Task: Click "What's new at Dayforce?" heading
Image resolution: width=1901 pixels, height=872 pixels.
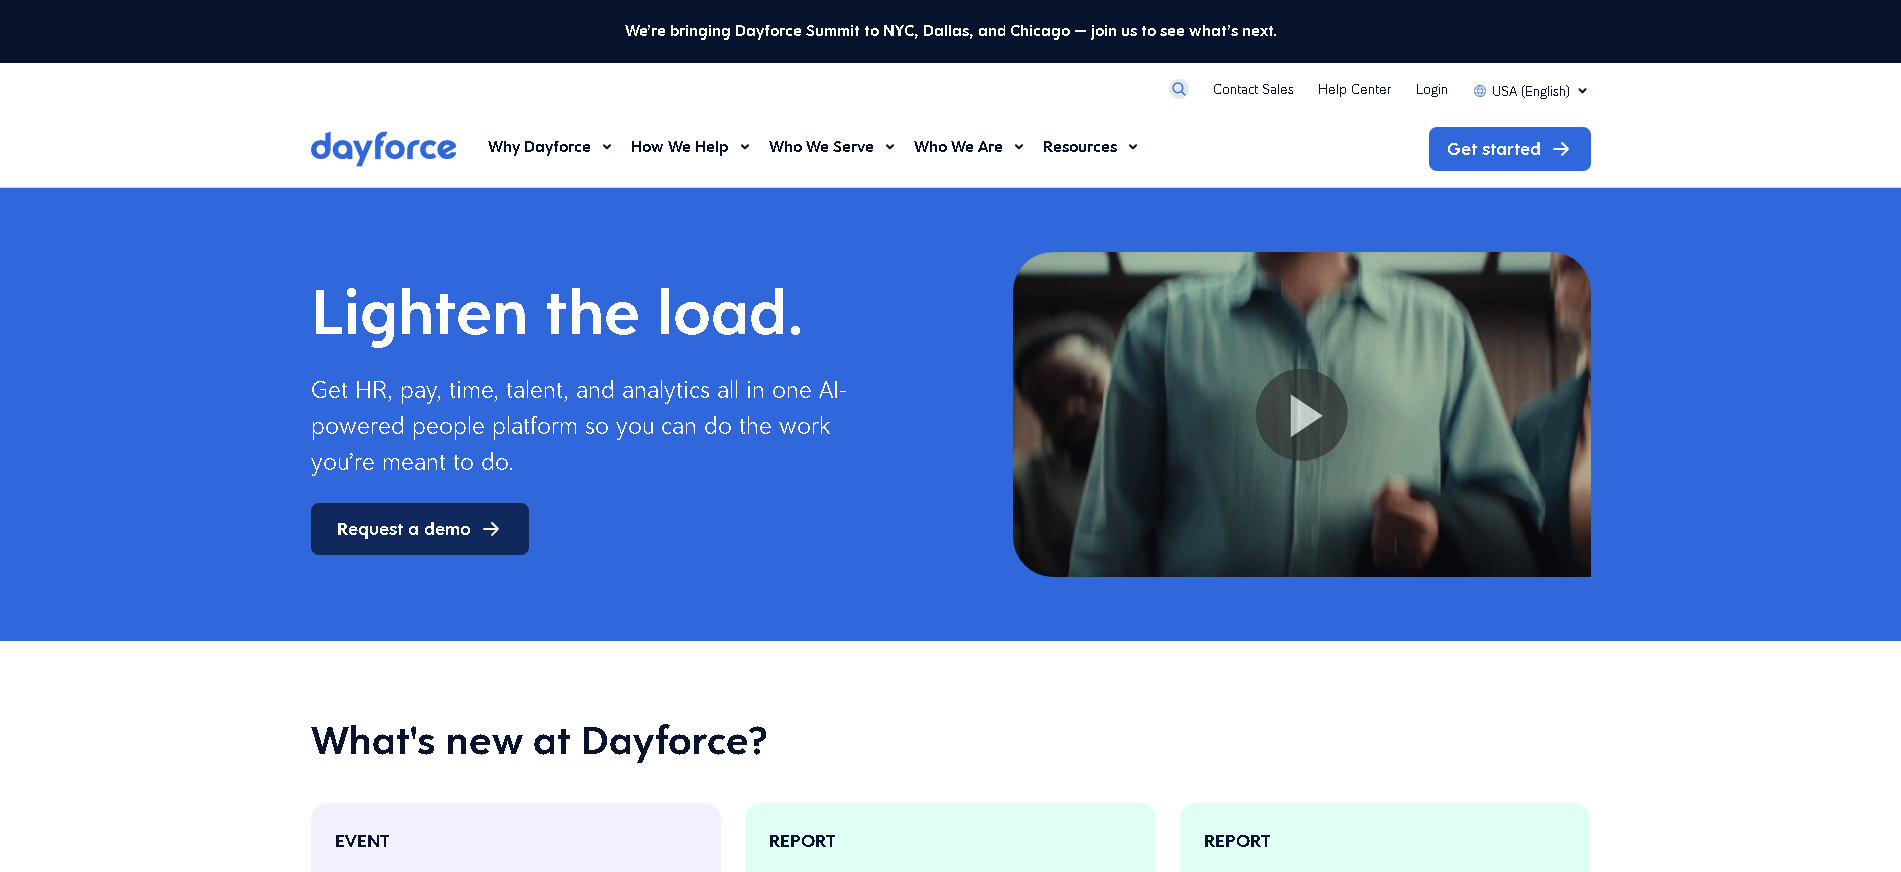Action: 539,741
